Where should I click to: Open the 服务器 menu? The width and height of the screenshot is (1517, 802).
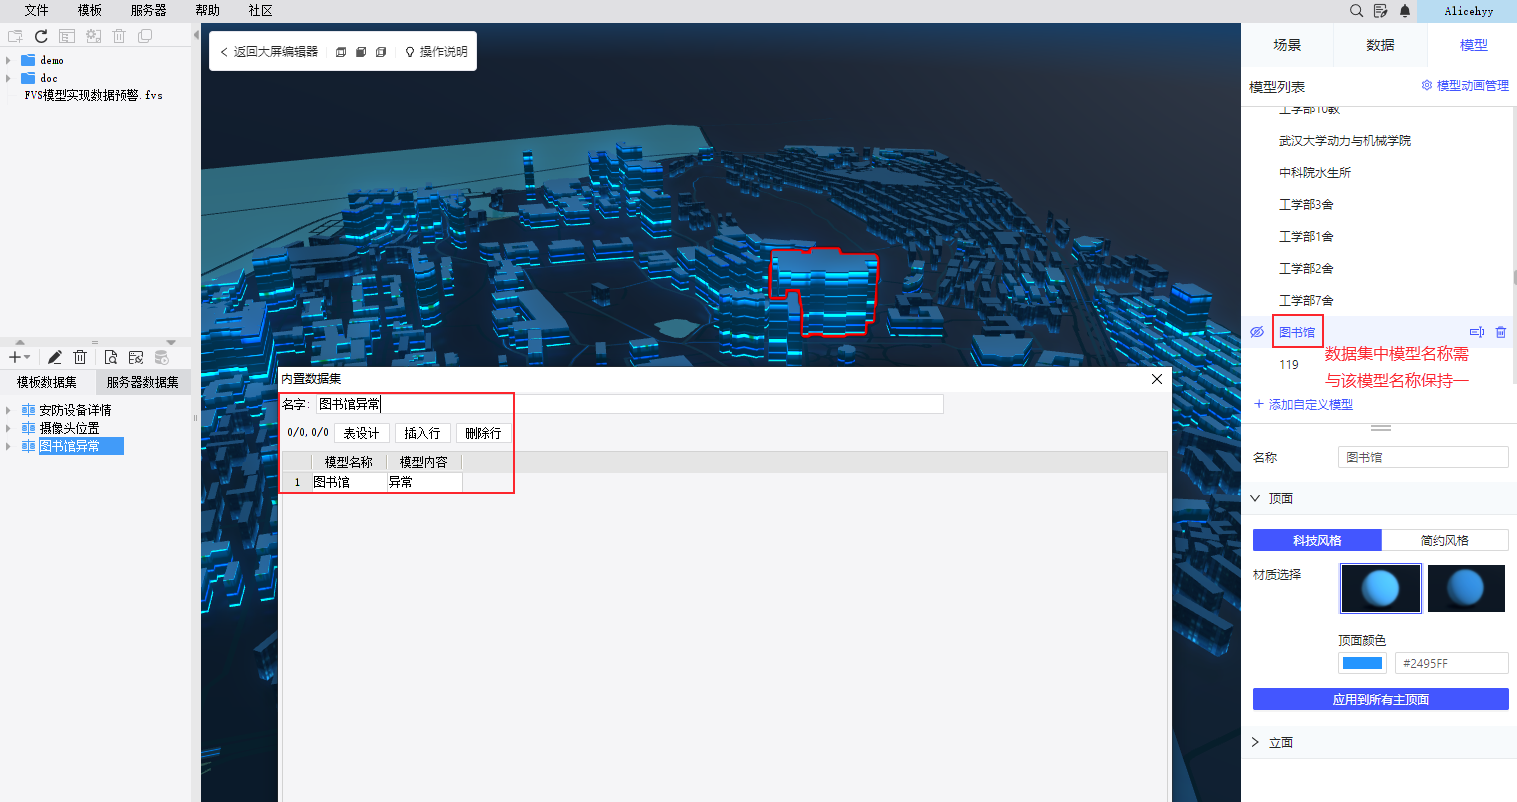pos(149,11)
